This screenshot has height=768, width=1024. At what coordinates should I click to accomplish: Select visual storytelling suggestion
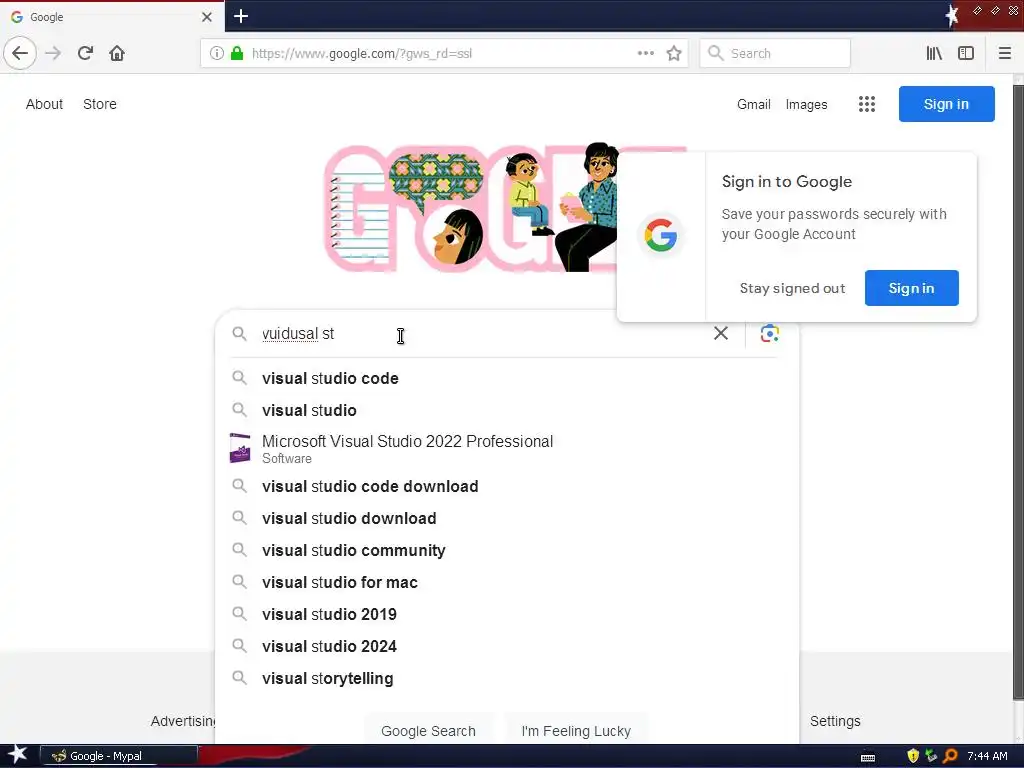(507, 679)
